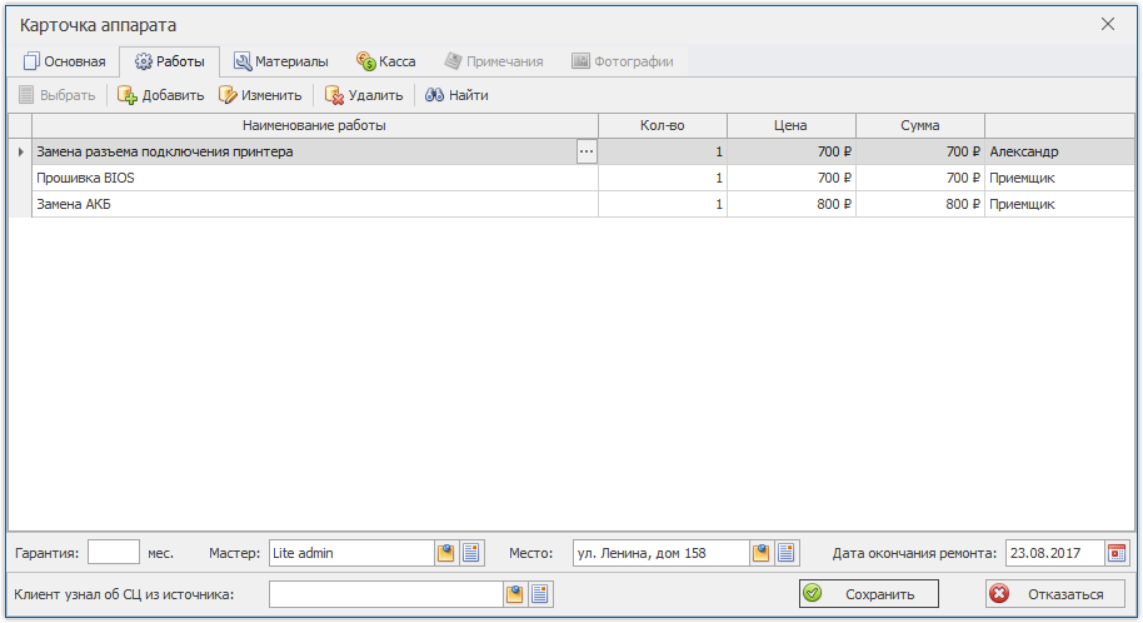Switch to the Материалы tab
1143x623 pixels.
[281, 61]
